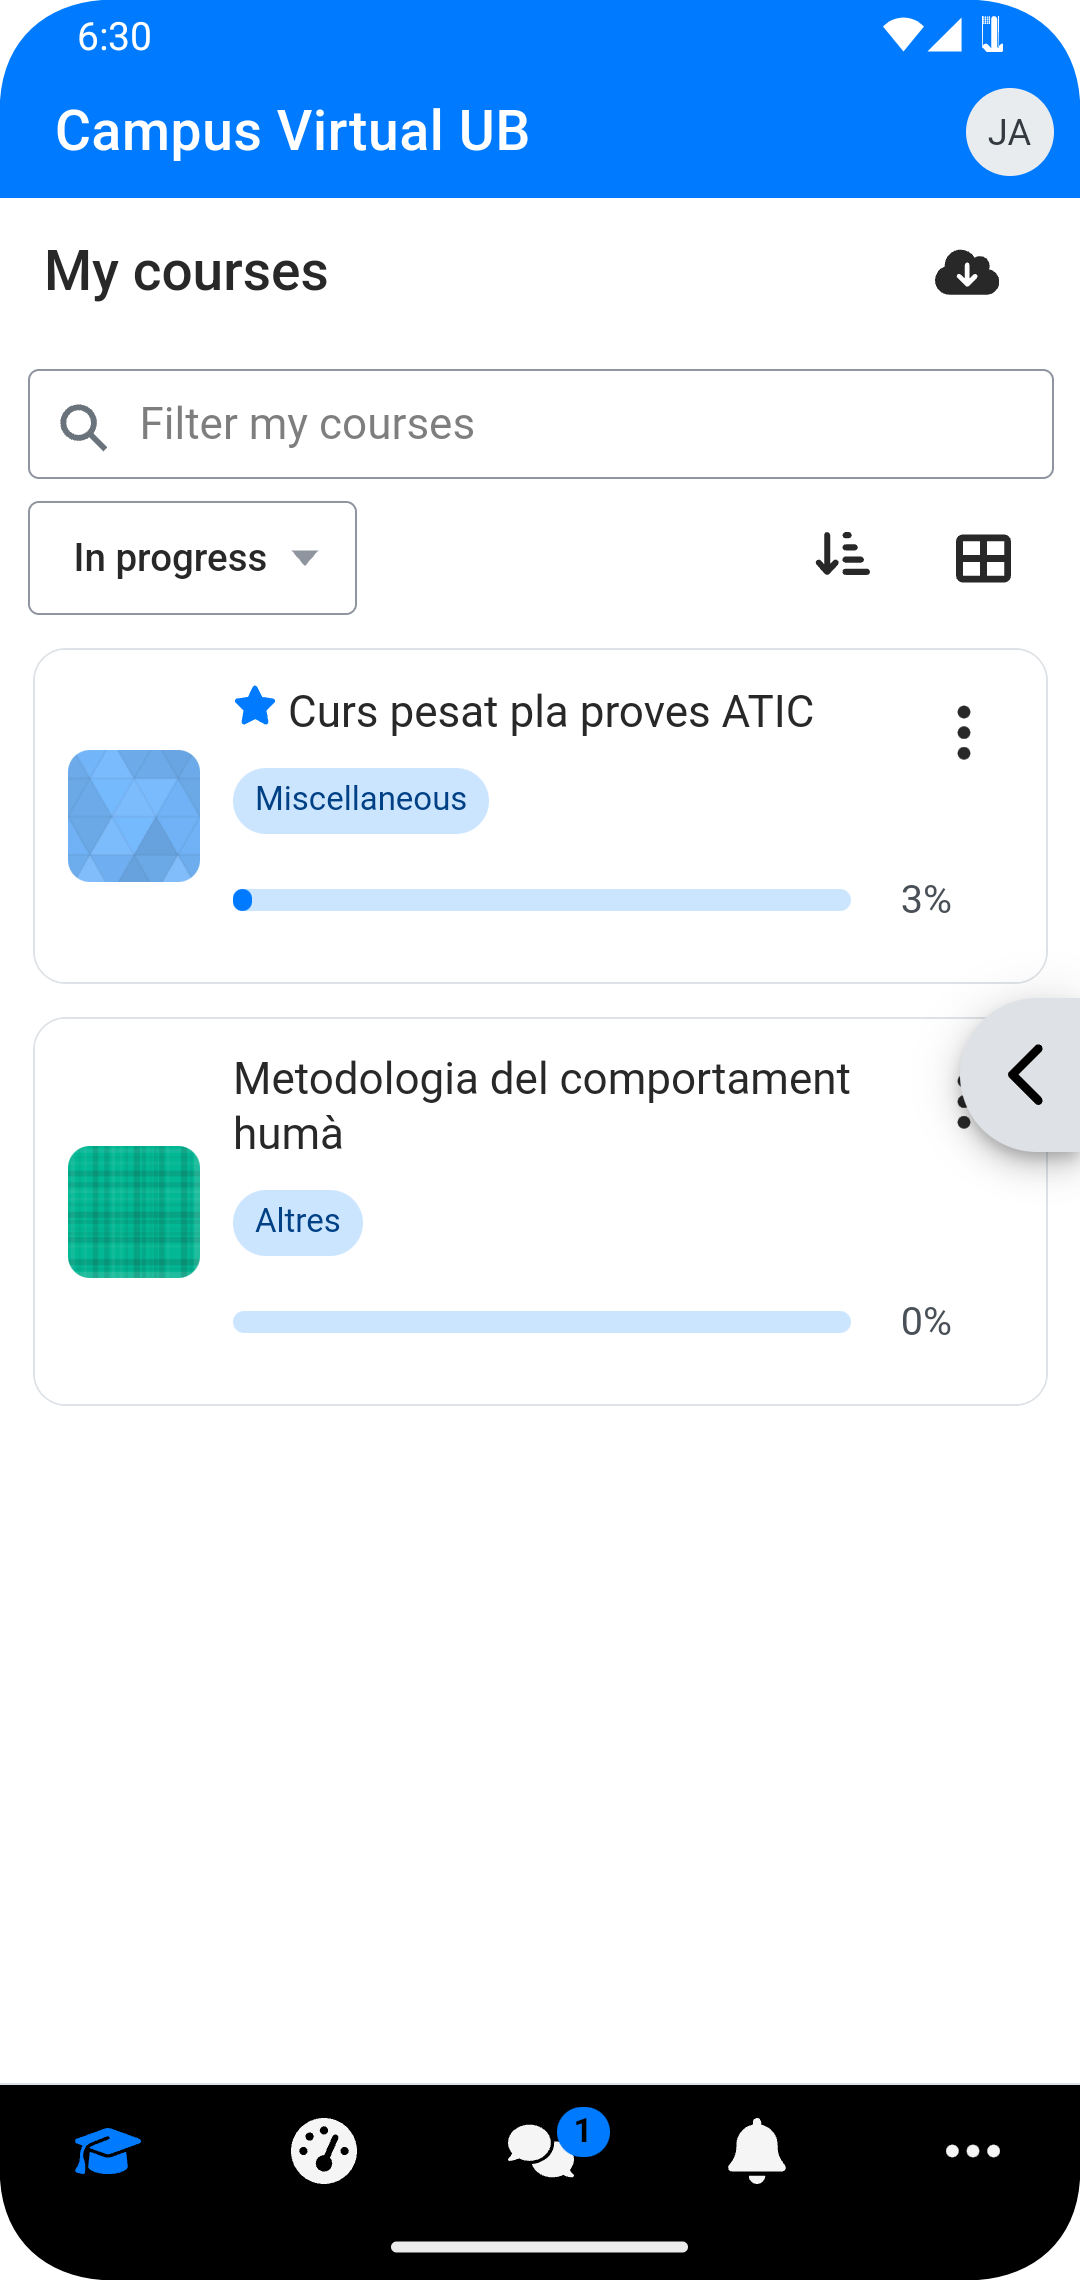Open the More menu in bottom bar
Viewport: 1080px width, 2280px height.
coord(973,2150)
